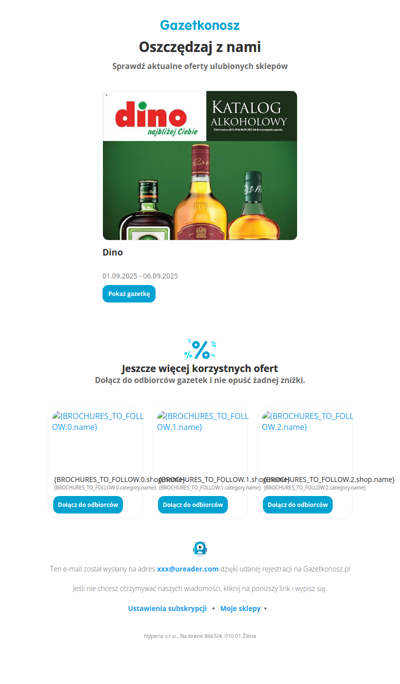The height and width of the screenshot is (684, 400).
Task: Click the "Jeszcze więcej korzystnych ofert" heading
Action: coord(200,368)
